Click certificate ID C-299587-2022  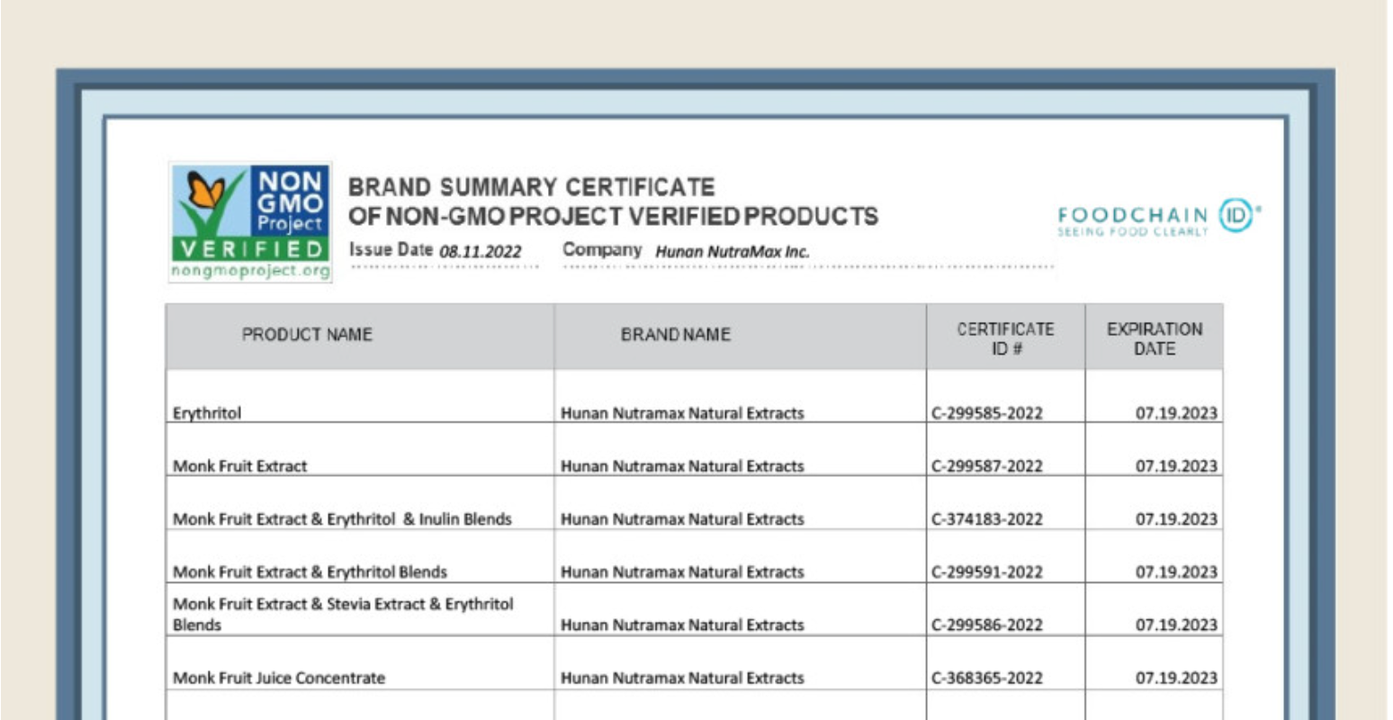coord(987,466)
